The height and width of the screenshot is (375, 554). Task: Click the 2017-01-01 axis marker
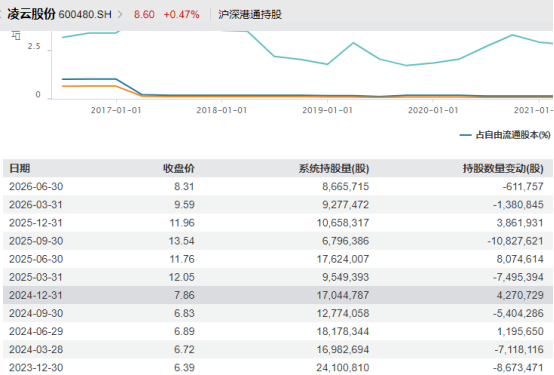pos(116,110)
